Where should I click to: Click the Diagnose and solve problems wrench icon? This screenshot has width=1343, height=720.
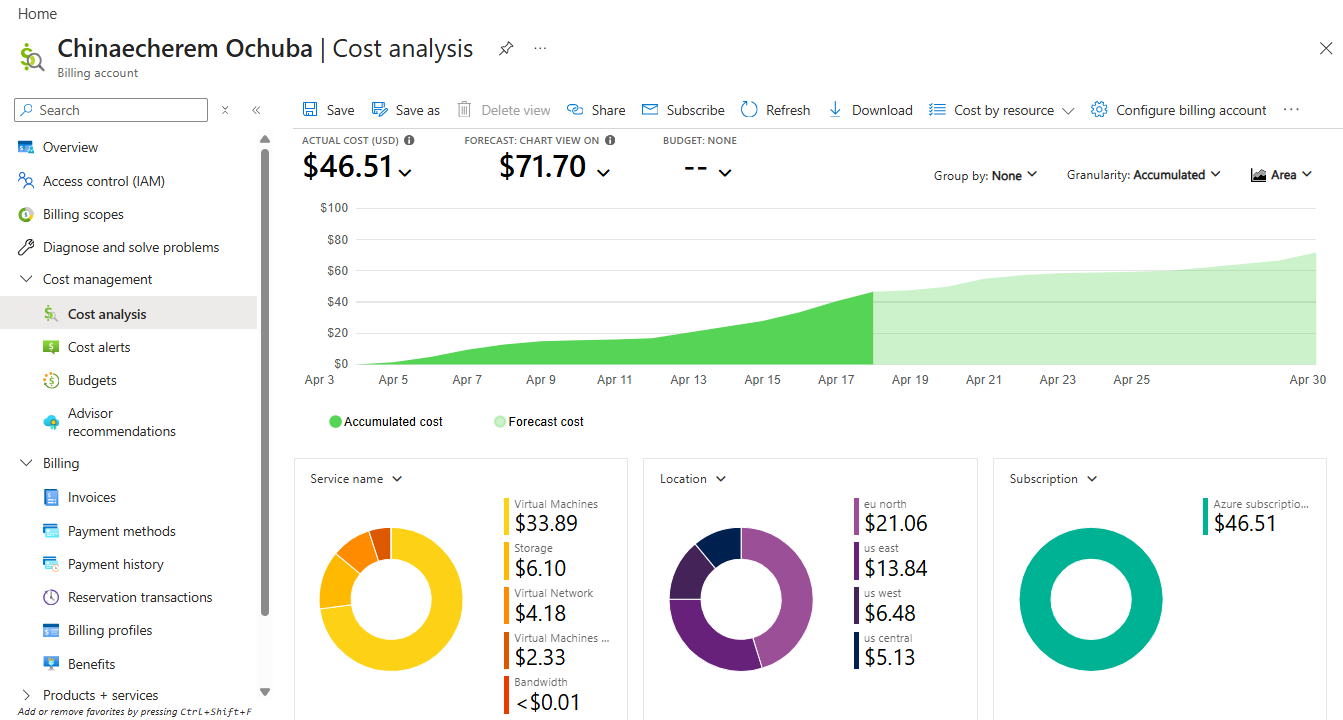26,247
